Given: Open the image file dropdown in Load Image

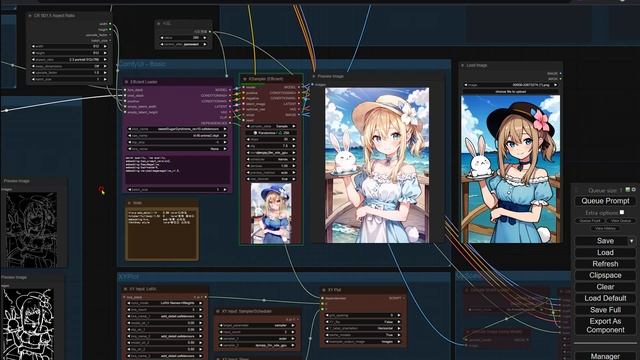Looking at the screenshot, I should coord(511,85).
